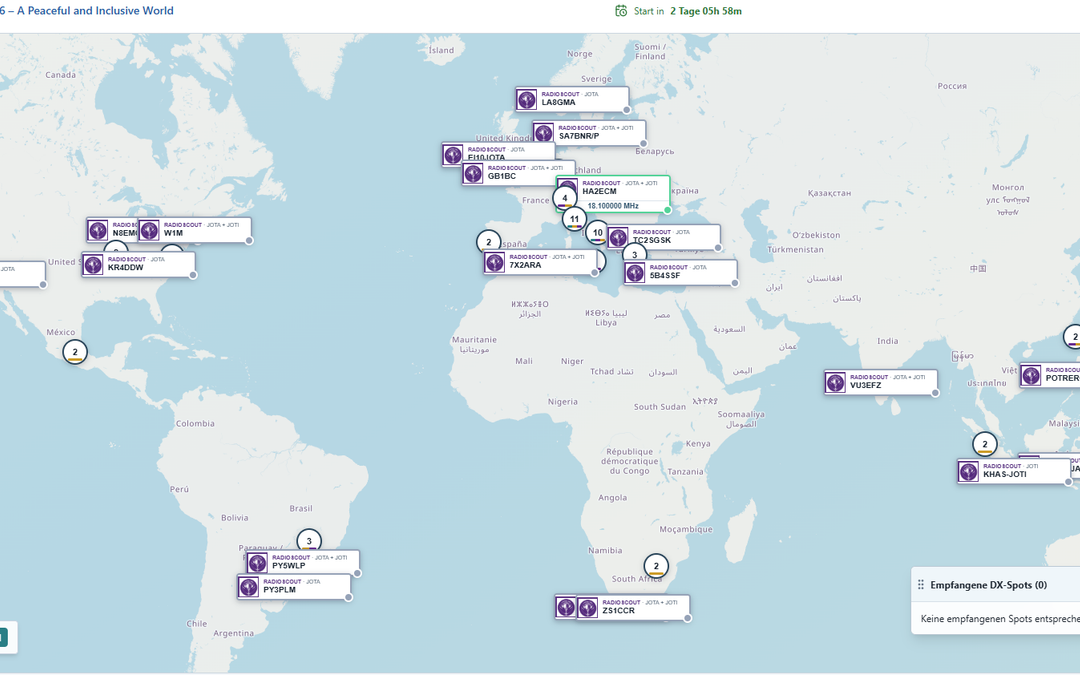Open the 2-station cluster over South Africa
The width and height of the screenshot is (1080, 675).
(656, 566)
